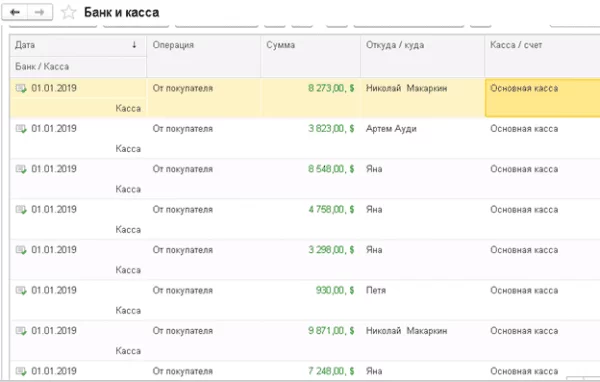Click receipt document icon in 8 273,00 row
Image resolution: width=600 pixels, height=382 pixels.
coord(21,89)
